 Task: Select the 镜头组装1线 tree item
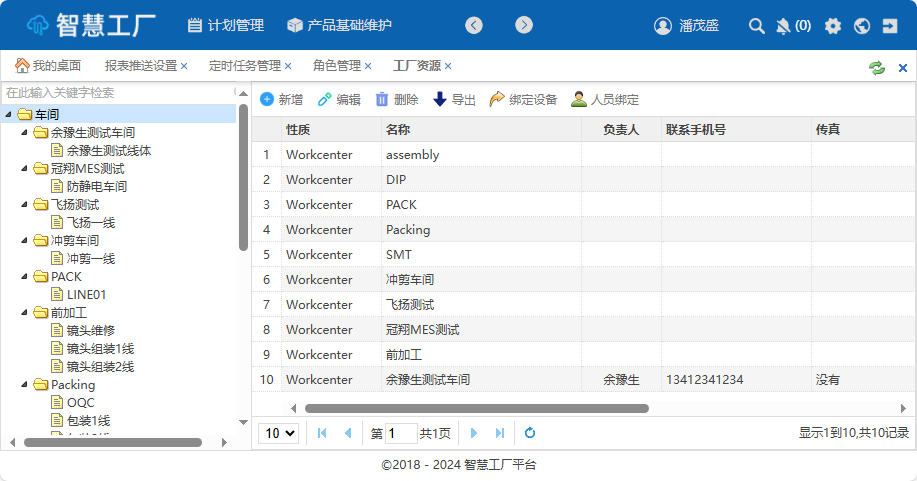click(100, 348)
